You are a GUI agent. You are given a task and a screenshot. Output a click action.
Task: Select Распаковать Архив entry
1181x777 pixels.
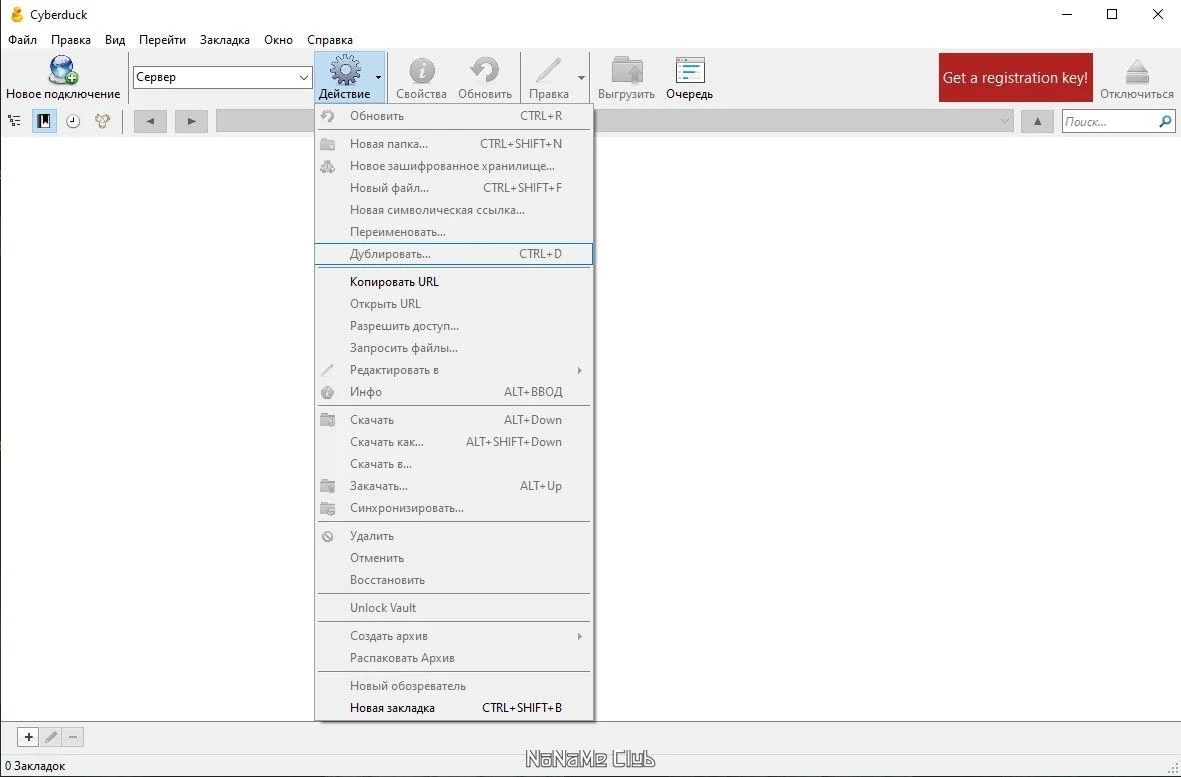453,658
